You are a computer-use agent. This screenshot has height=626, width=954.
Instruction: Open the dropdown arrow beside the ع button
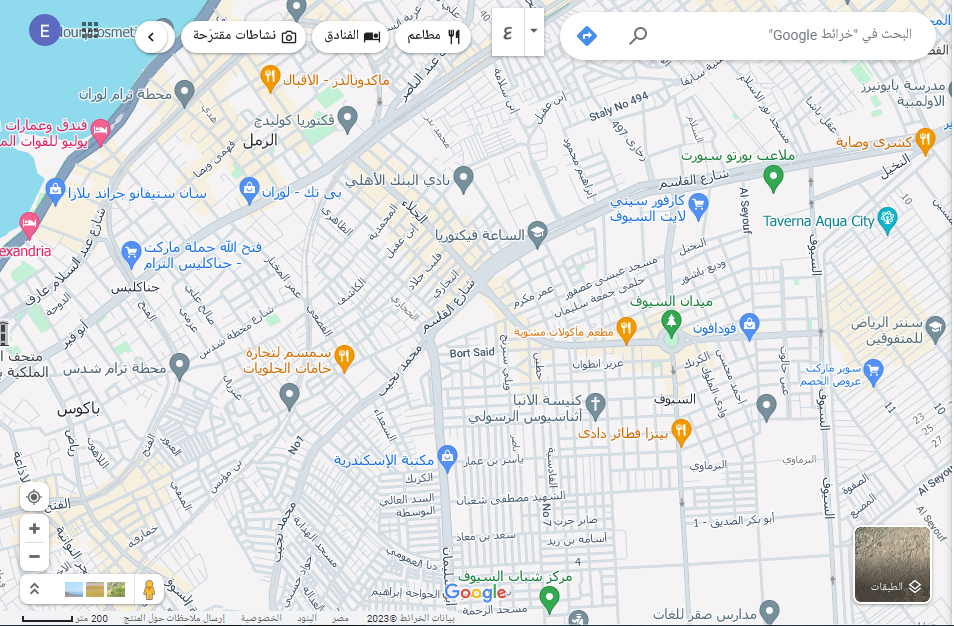click(534, 31)
